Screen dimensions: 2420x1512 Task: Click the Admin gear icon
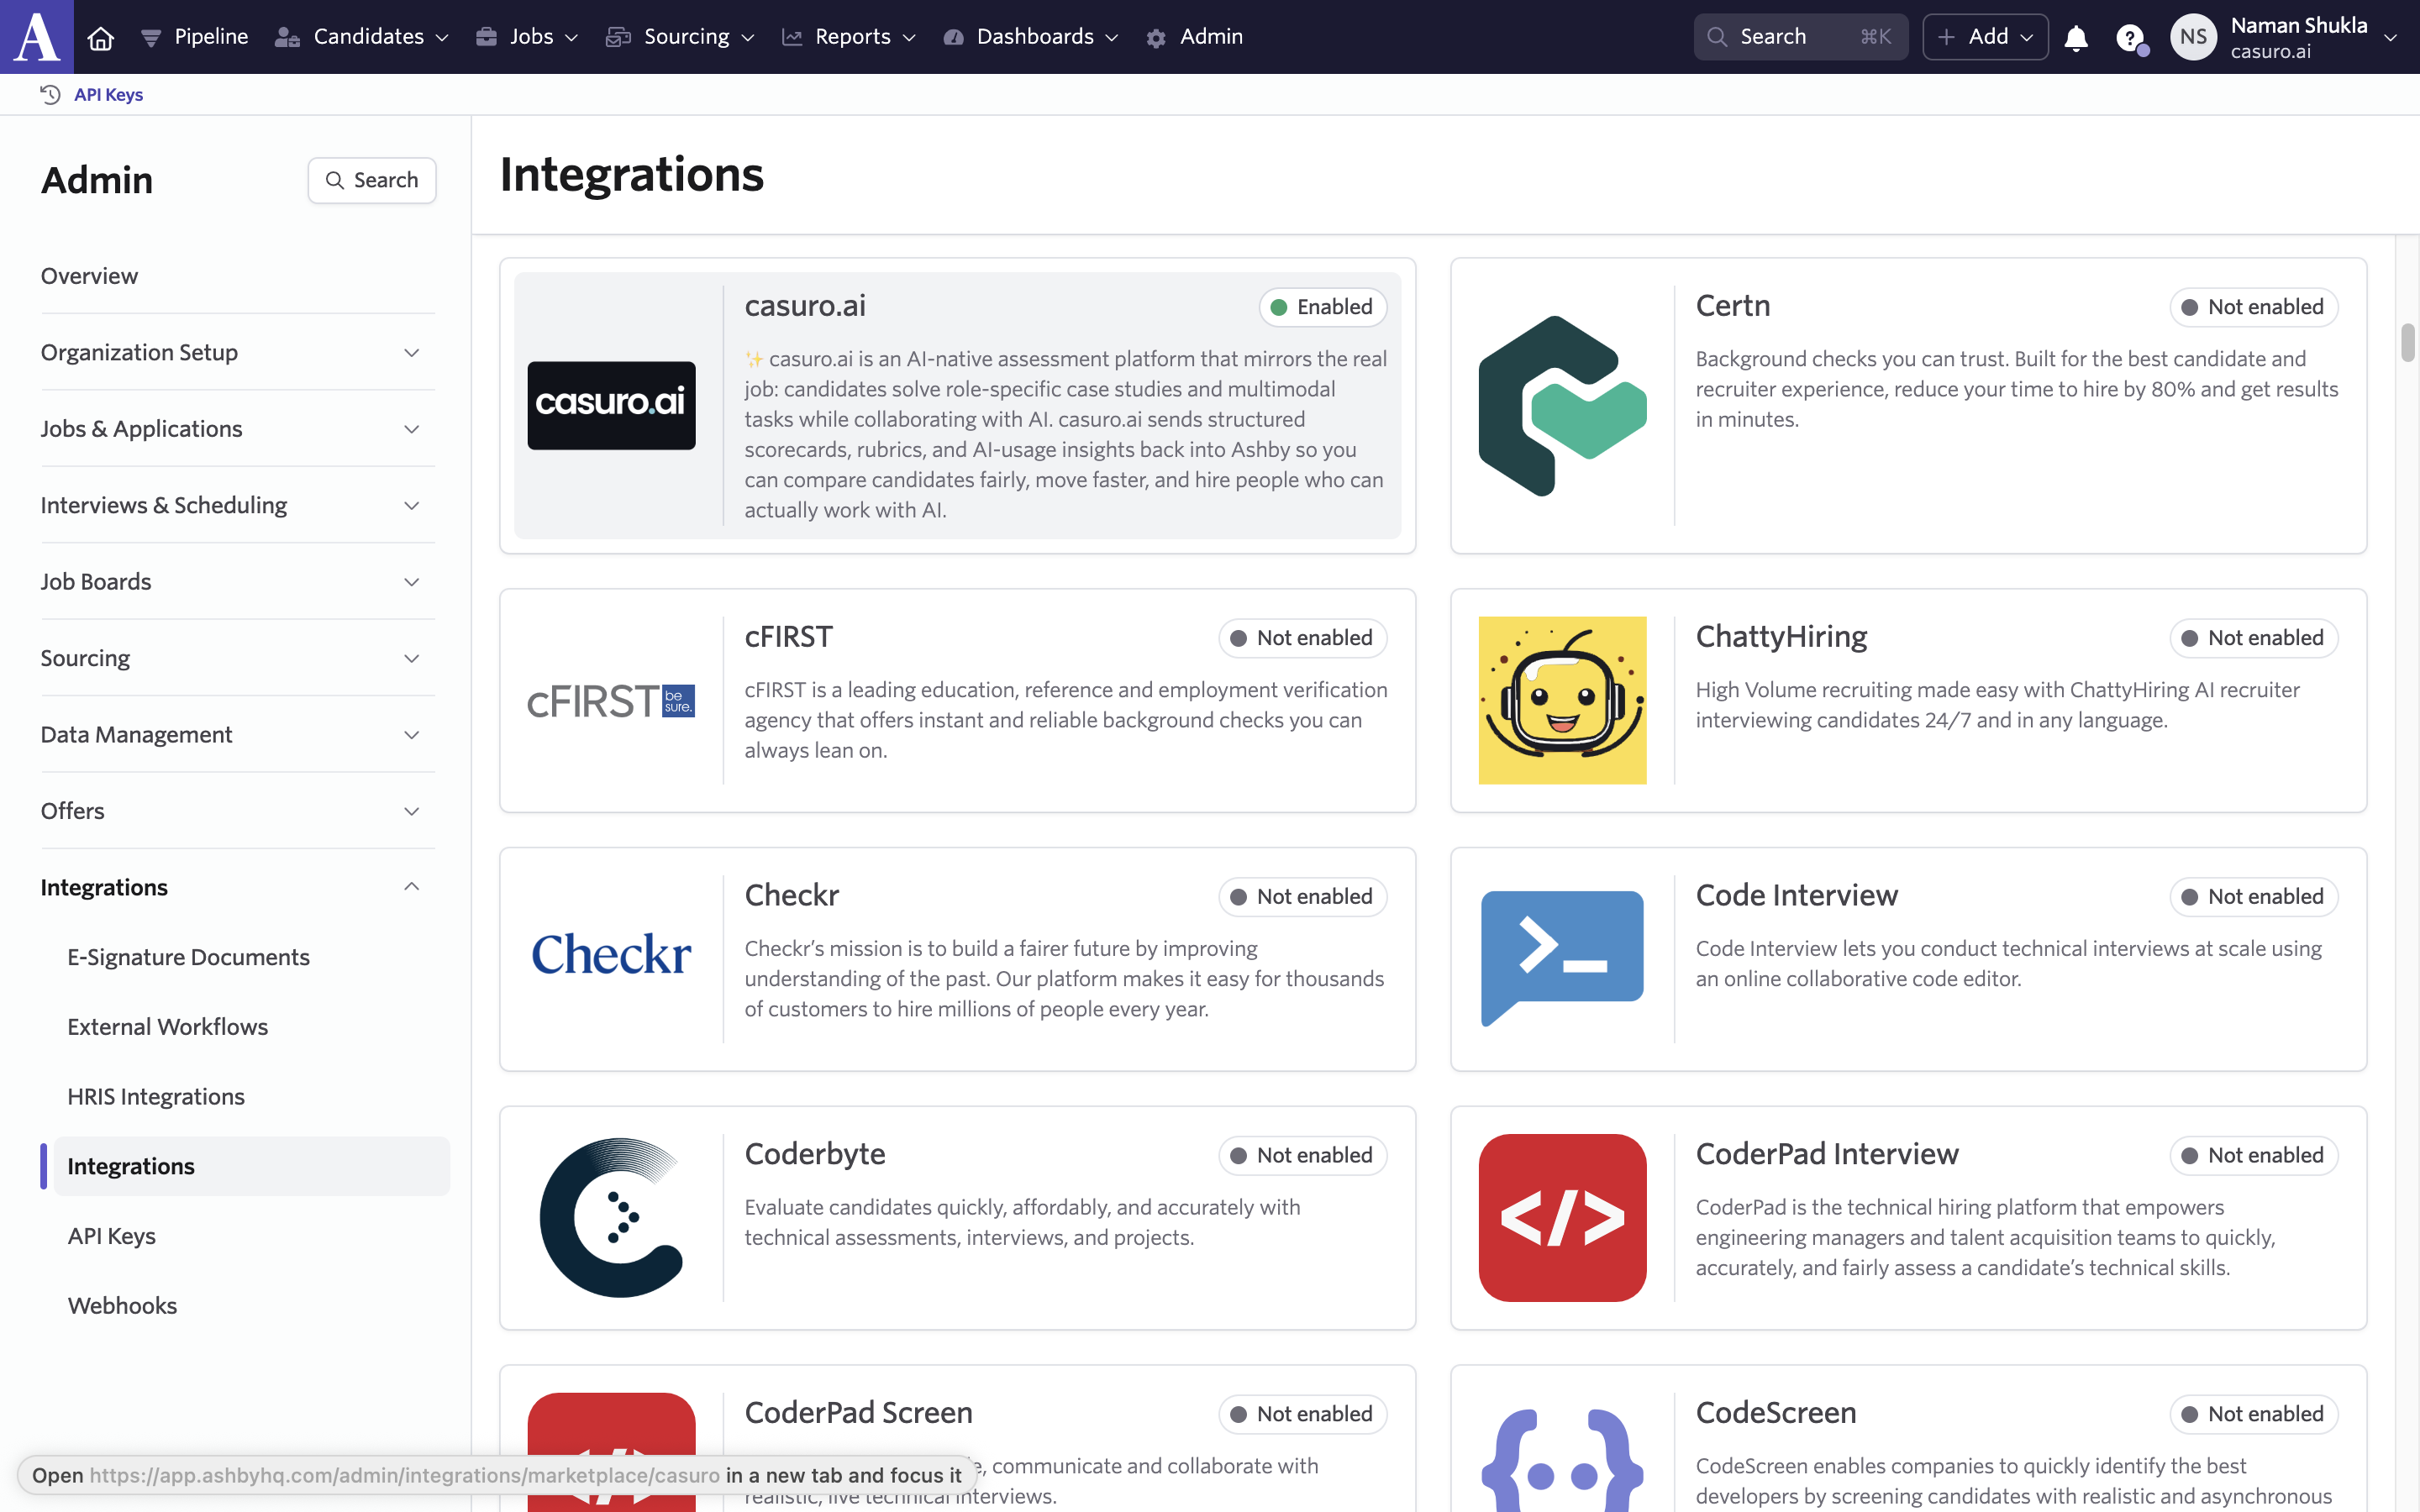(x=1157, y=36)
